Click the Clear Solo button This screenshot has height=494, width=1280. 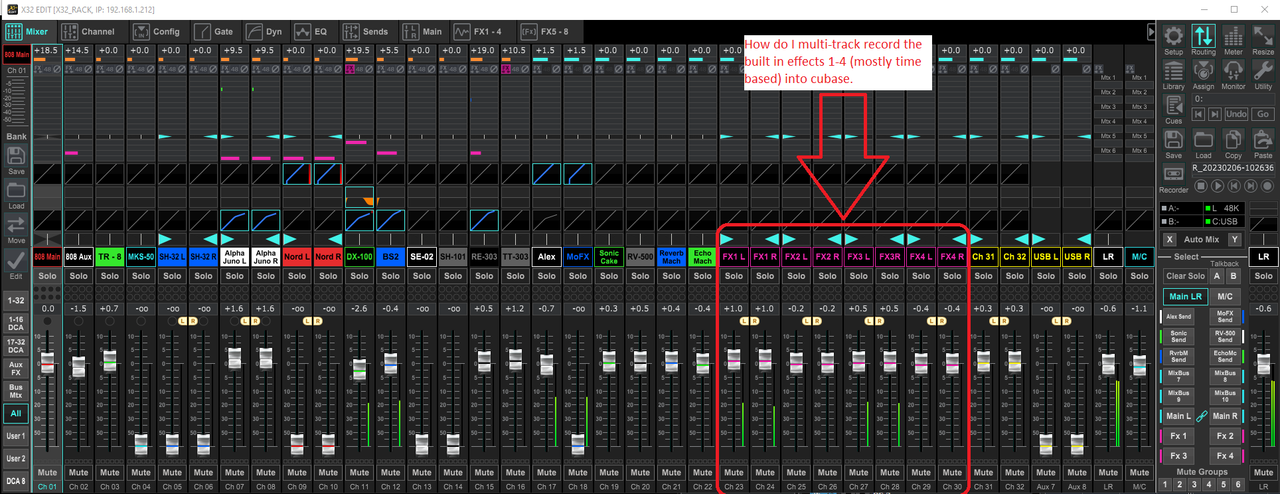(1185, 276)
